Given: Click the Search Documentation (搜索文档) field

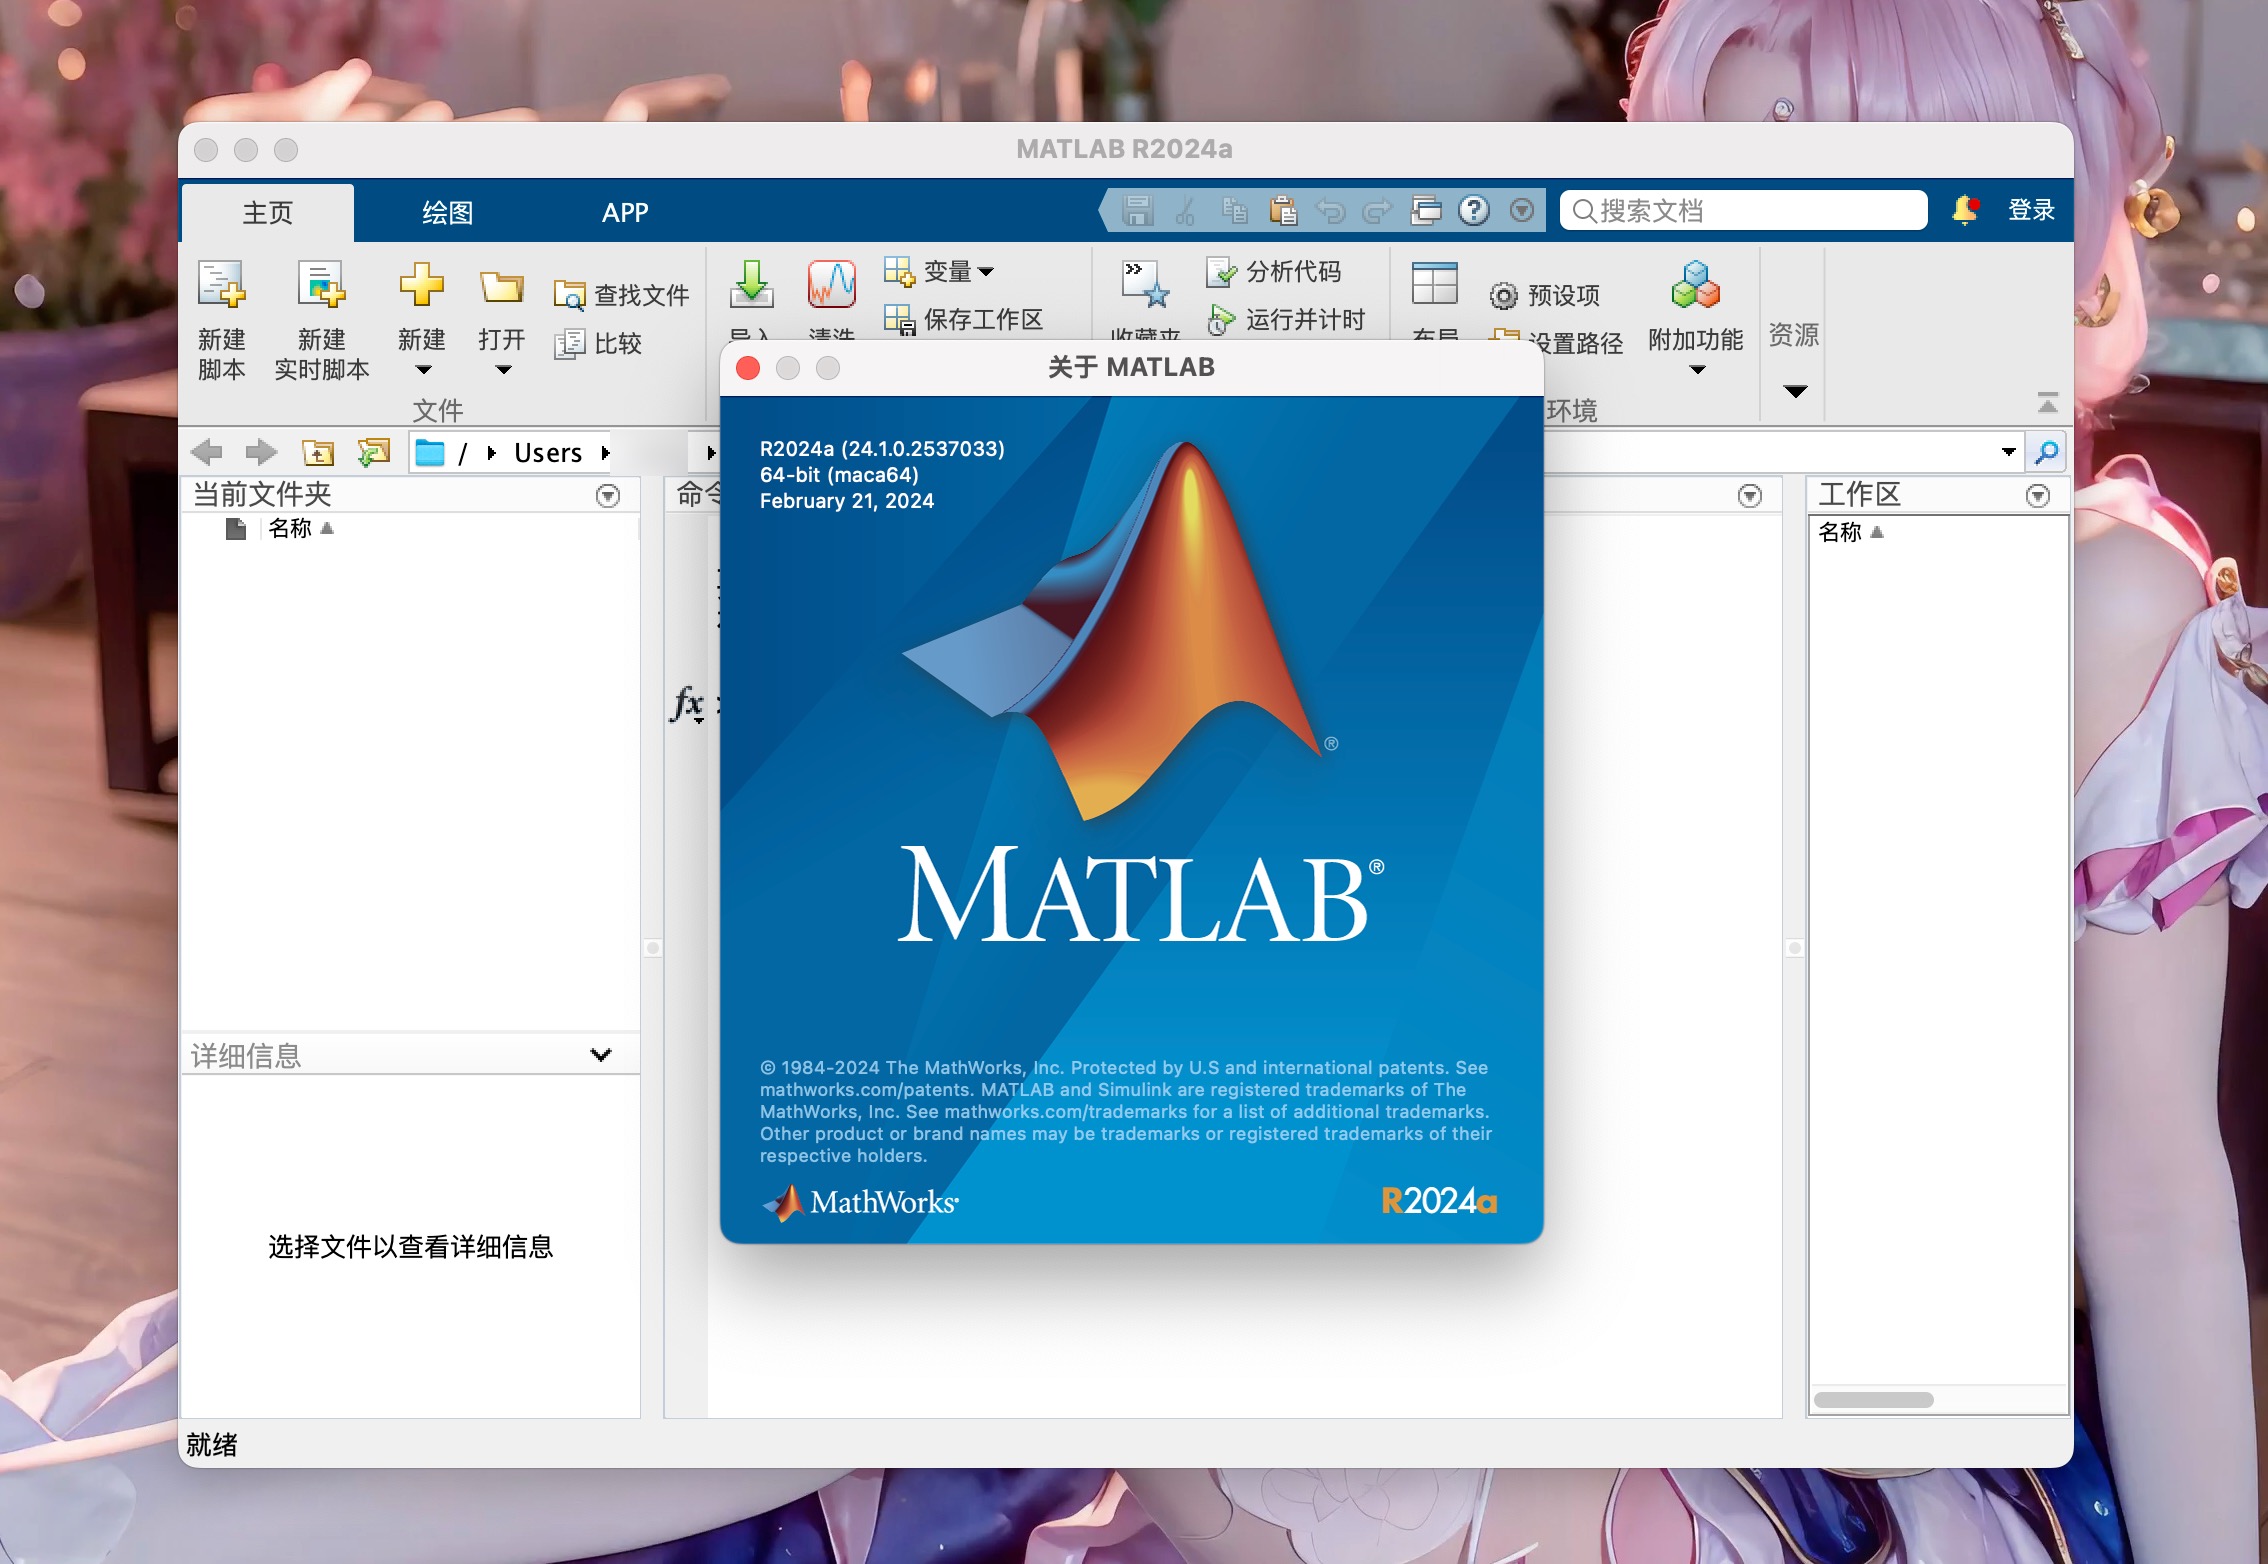Looking at the screenshot, I should click(x=1743, y=210).
